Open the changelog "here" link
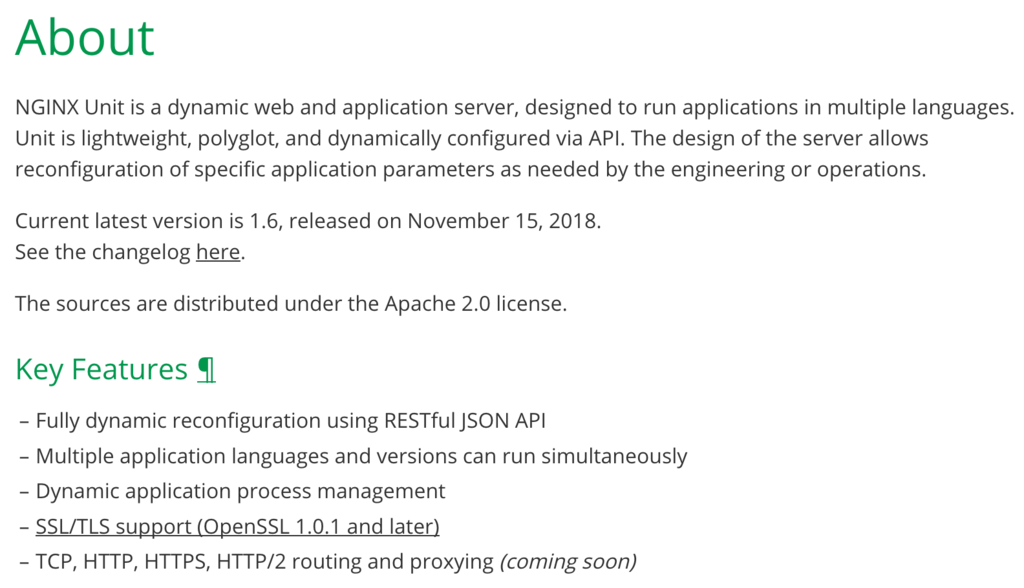Viewport: 1024px width, 588px height. point(218,252)
